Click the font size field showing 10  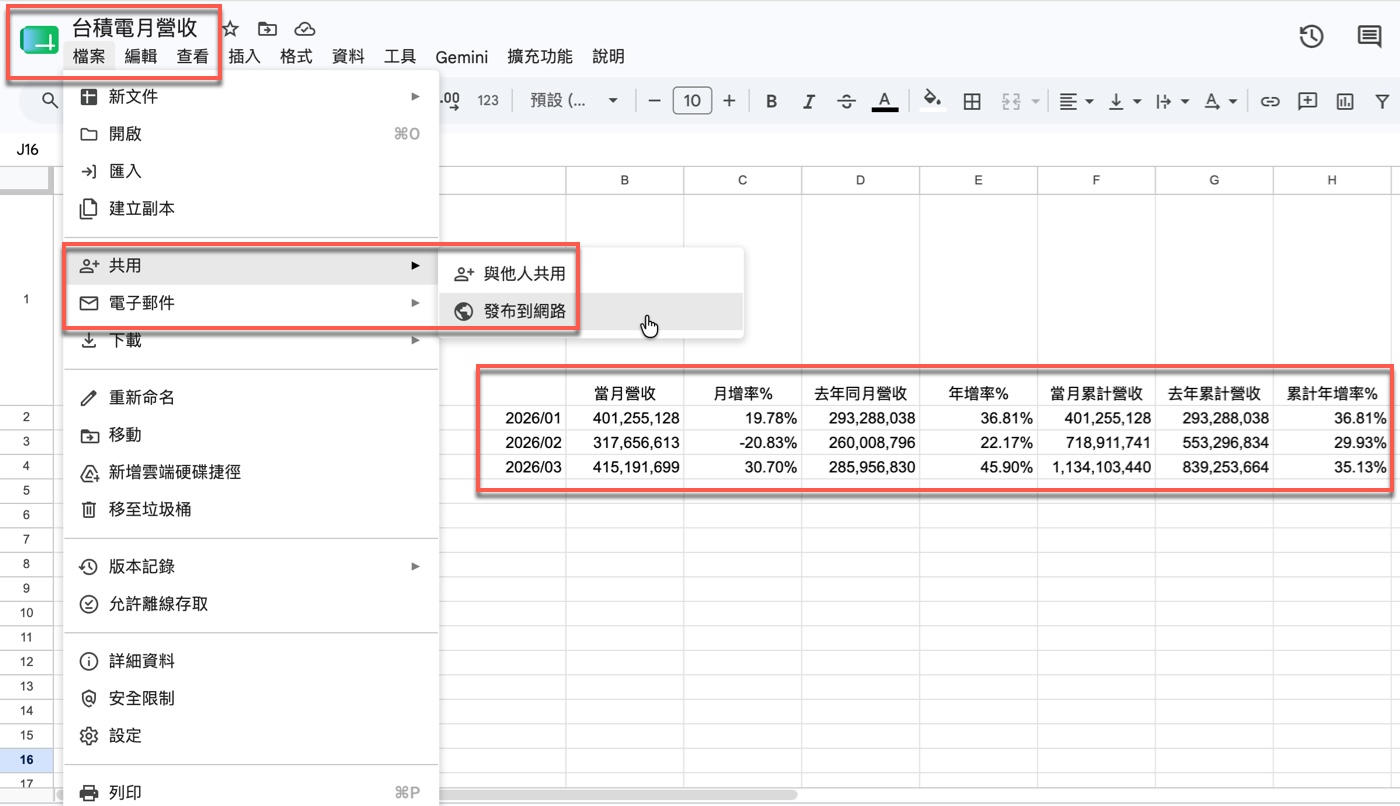click(x=692, y=101)
